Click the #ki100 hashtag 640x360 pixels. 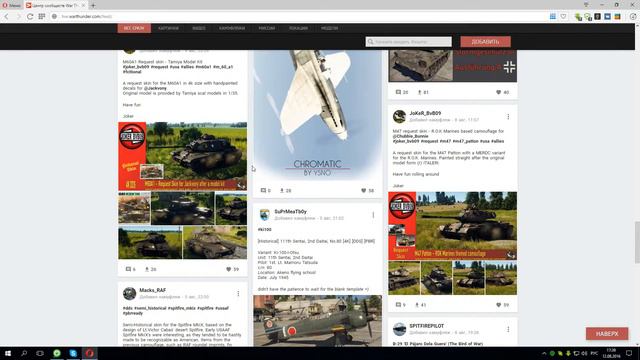tap(264, 229)
